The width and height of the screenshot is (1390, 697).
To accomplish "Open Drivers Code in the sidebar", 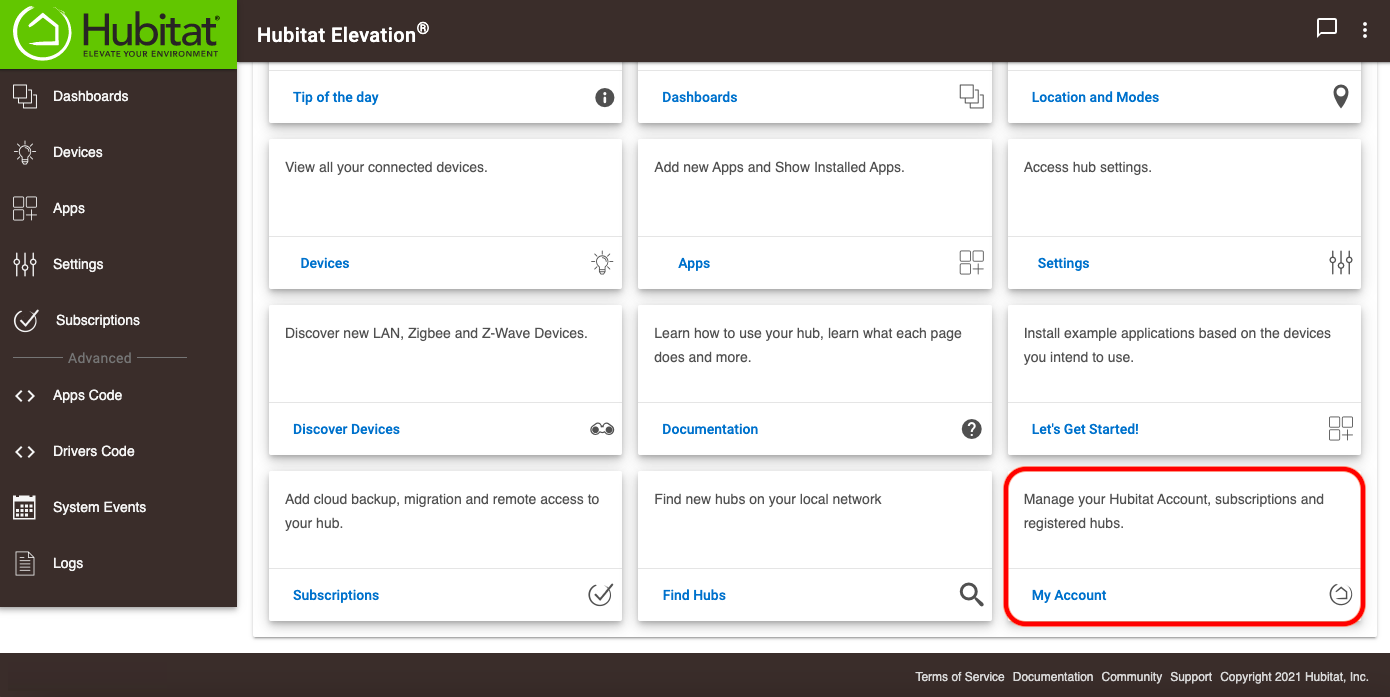I will pyautogui.click(x=94, y=451).
